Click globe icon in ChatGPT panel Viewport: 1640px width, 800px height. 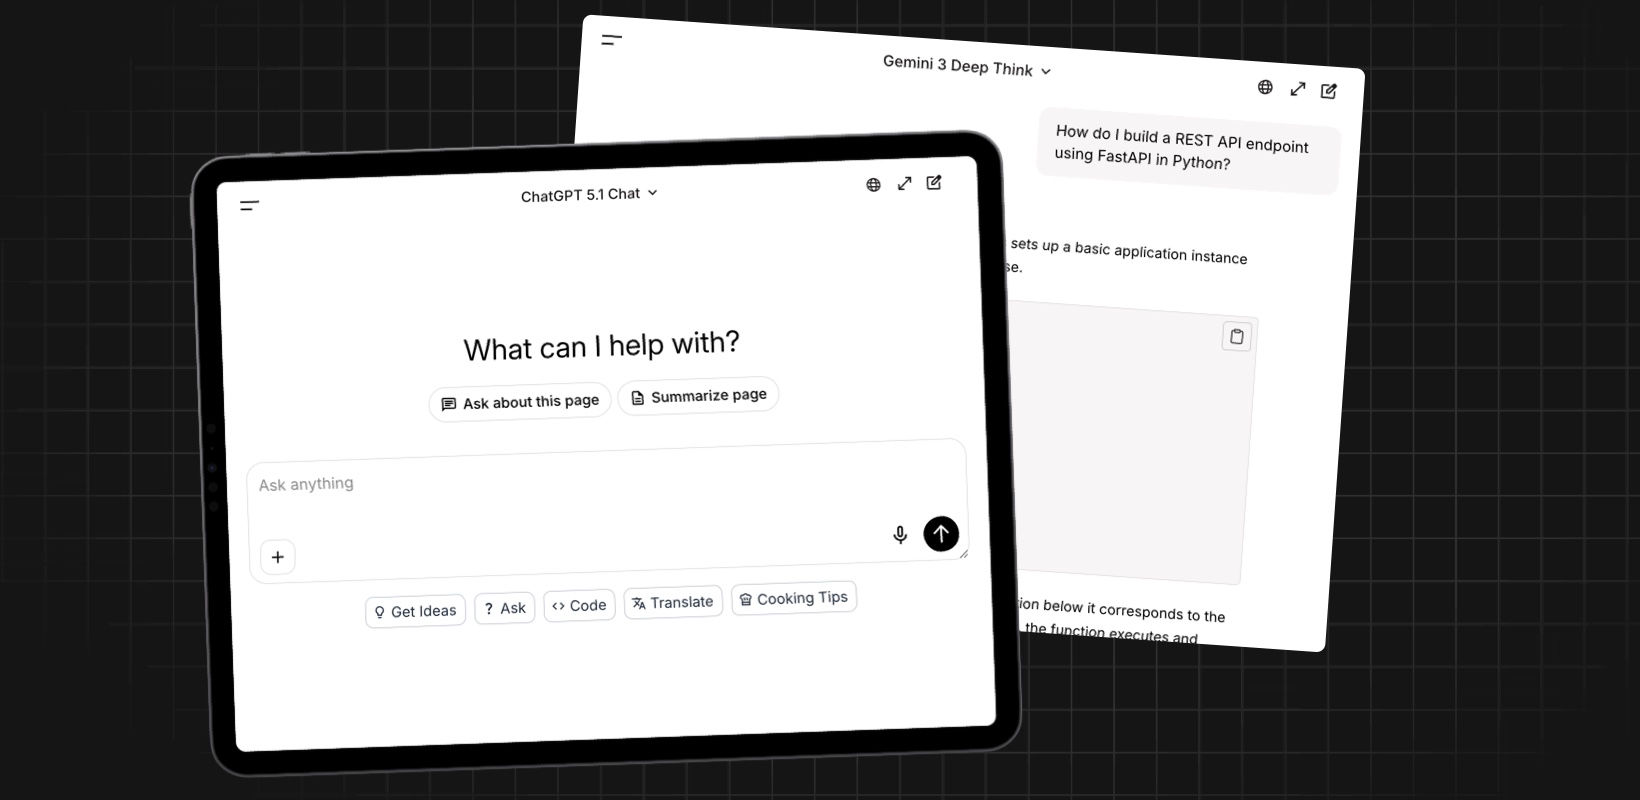click(x=873, y=185)
